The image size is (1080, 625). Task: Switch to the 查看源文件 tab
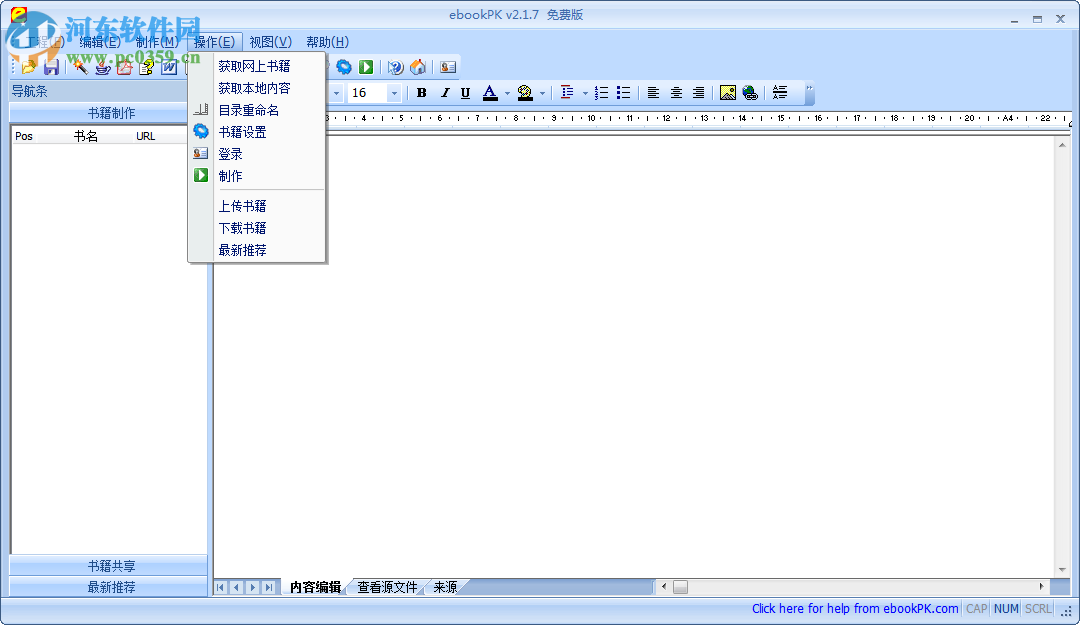[x=387, y=587]
